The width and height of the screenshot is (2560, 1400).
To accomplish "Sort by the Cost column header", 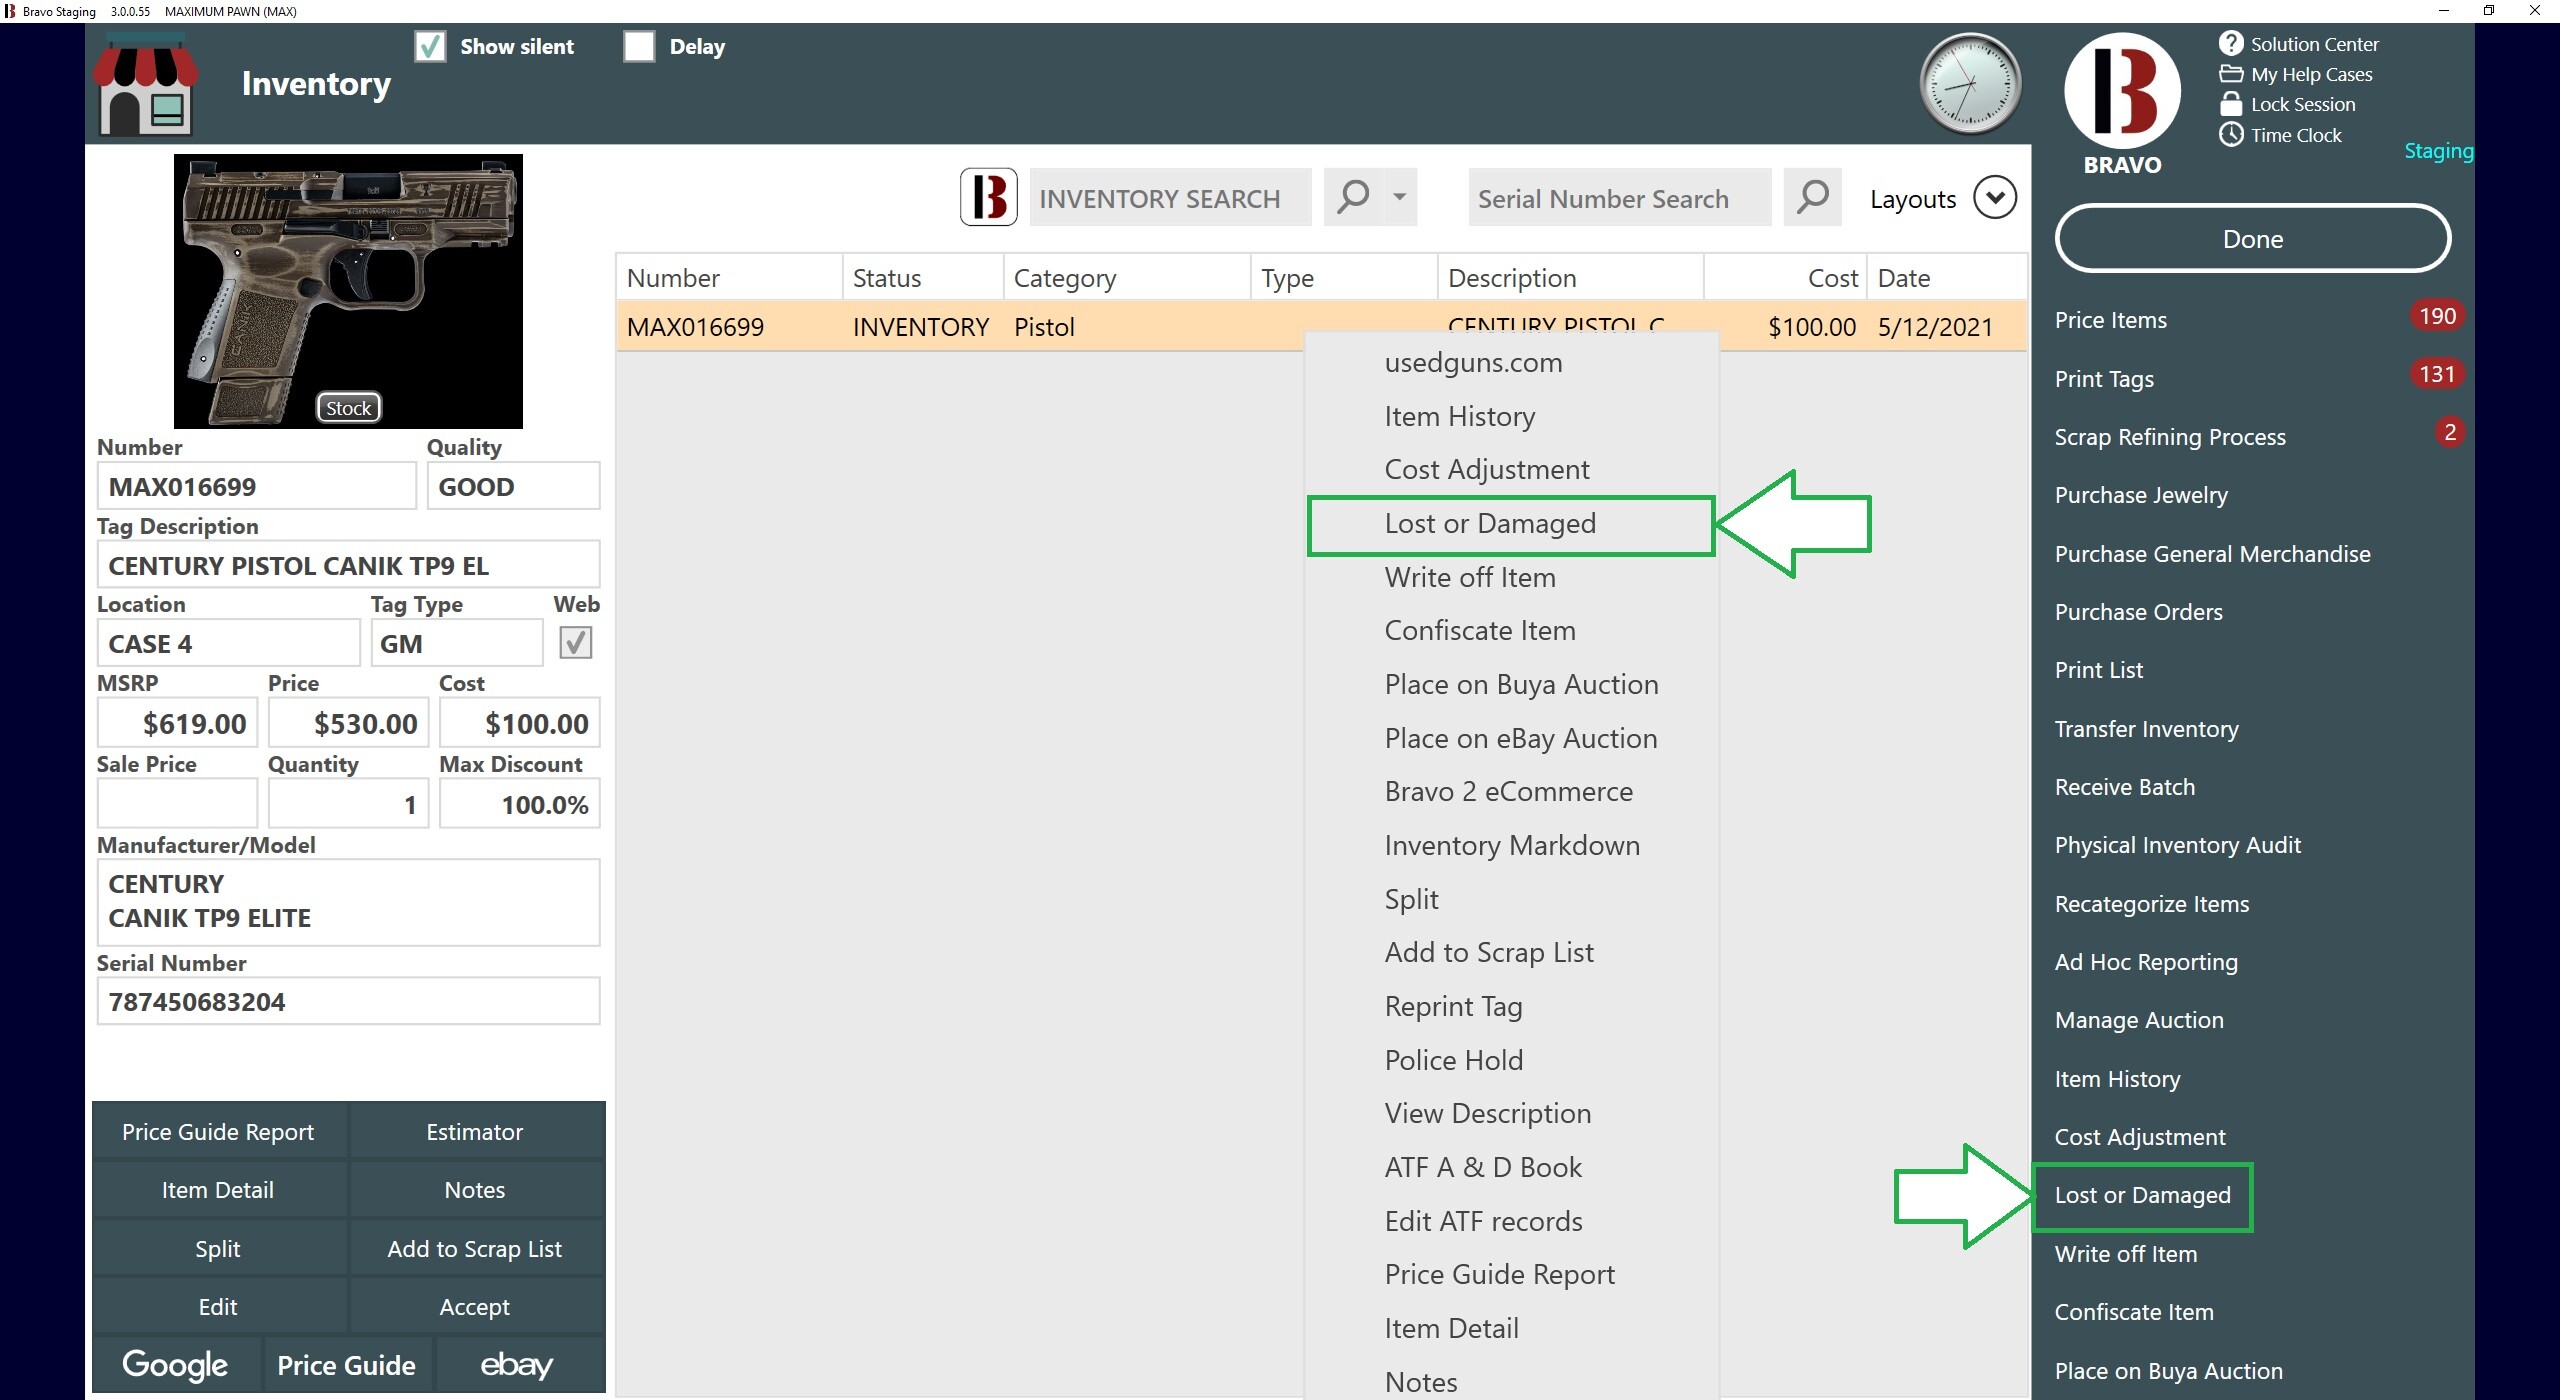I will click(1784, 277).
